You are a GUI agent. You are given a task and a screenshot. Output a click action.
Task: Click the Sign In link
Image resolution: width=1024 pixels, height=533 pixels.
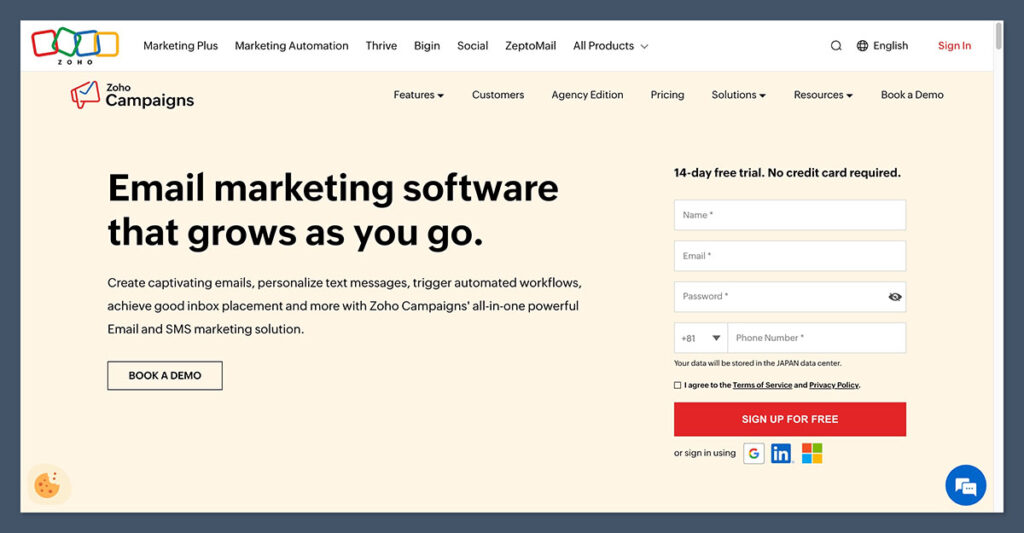[954, 46]
